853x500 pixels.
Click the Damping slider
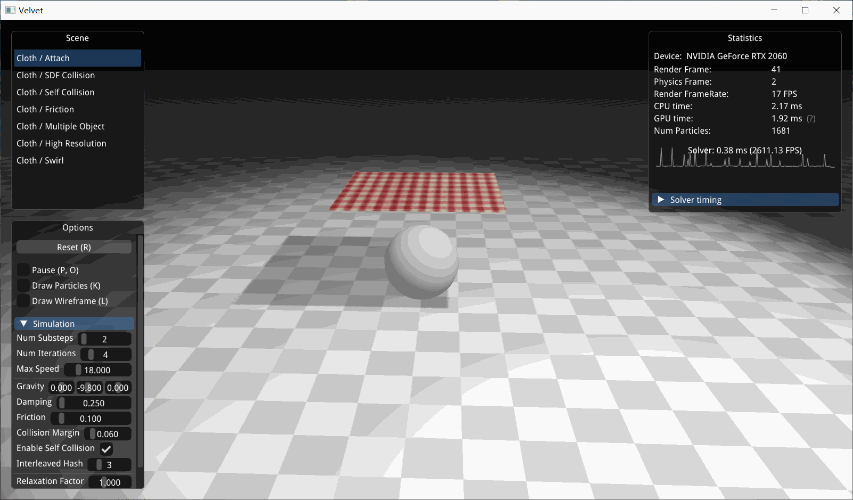click(94, 403)
